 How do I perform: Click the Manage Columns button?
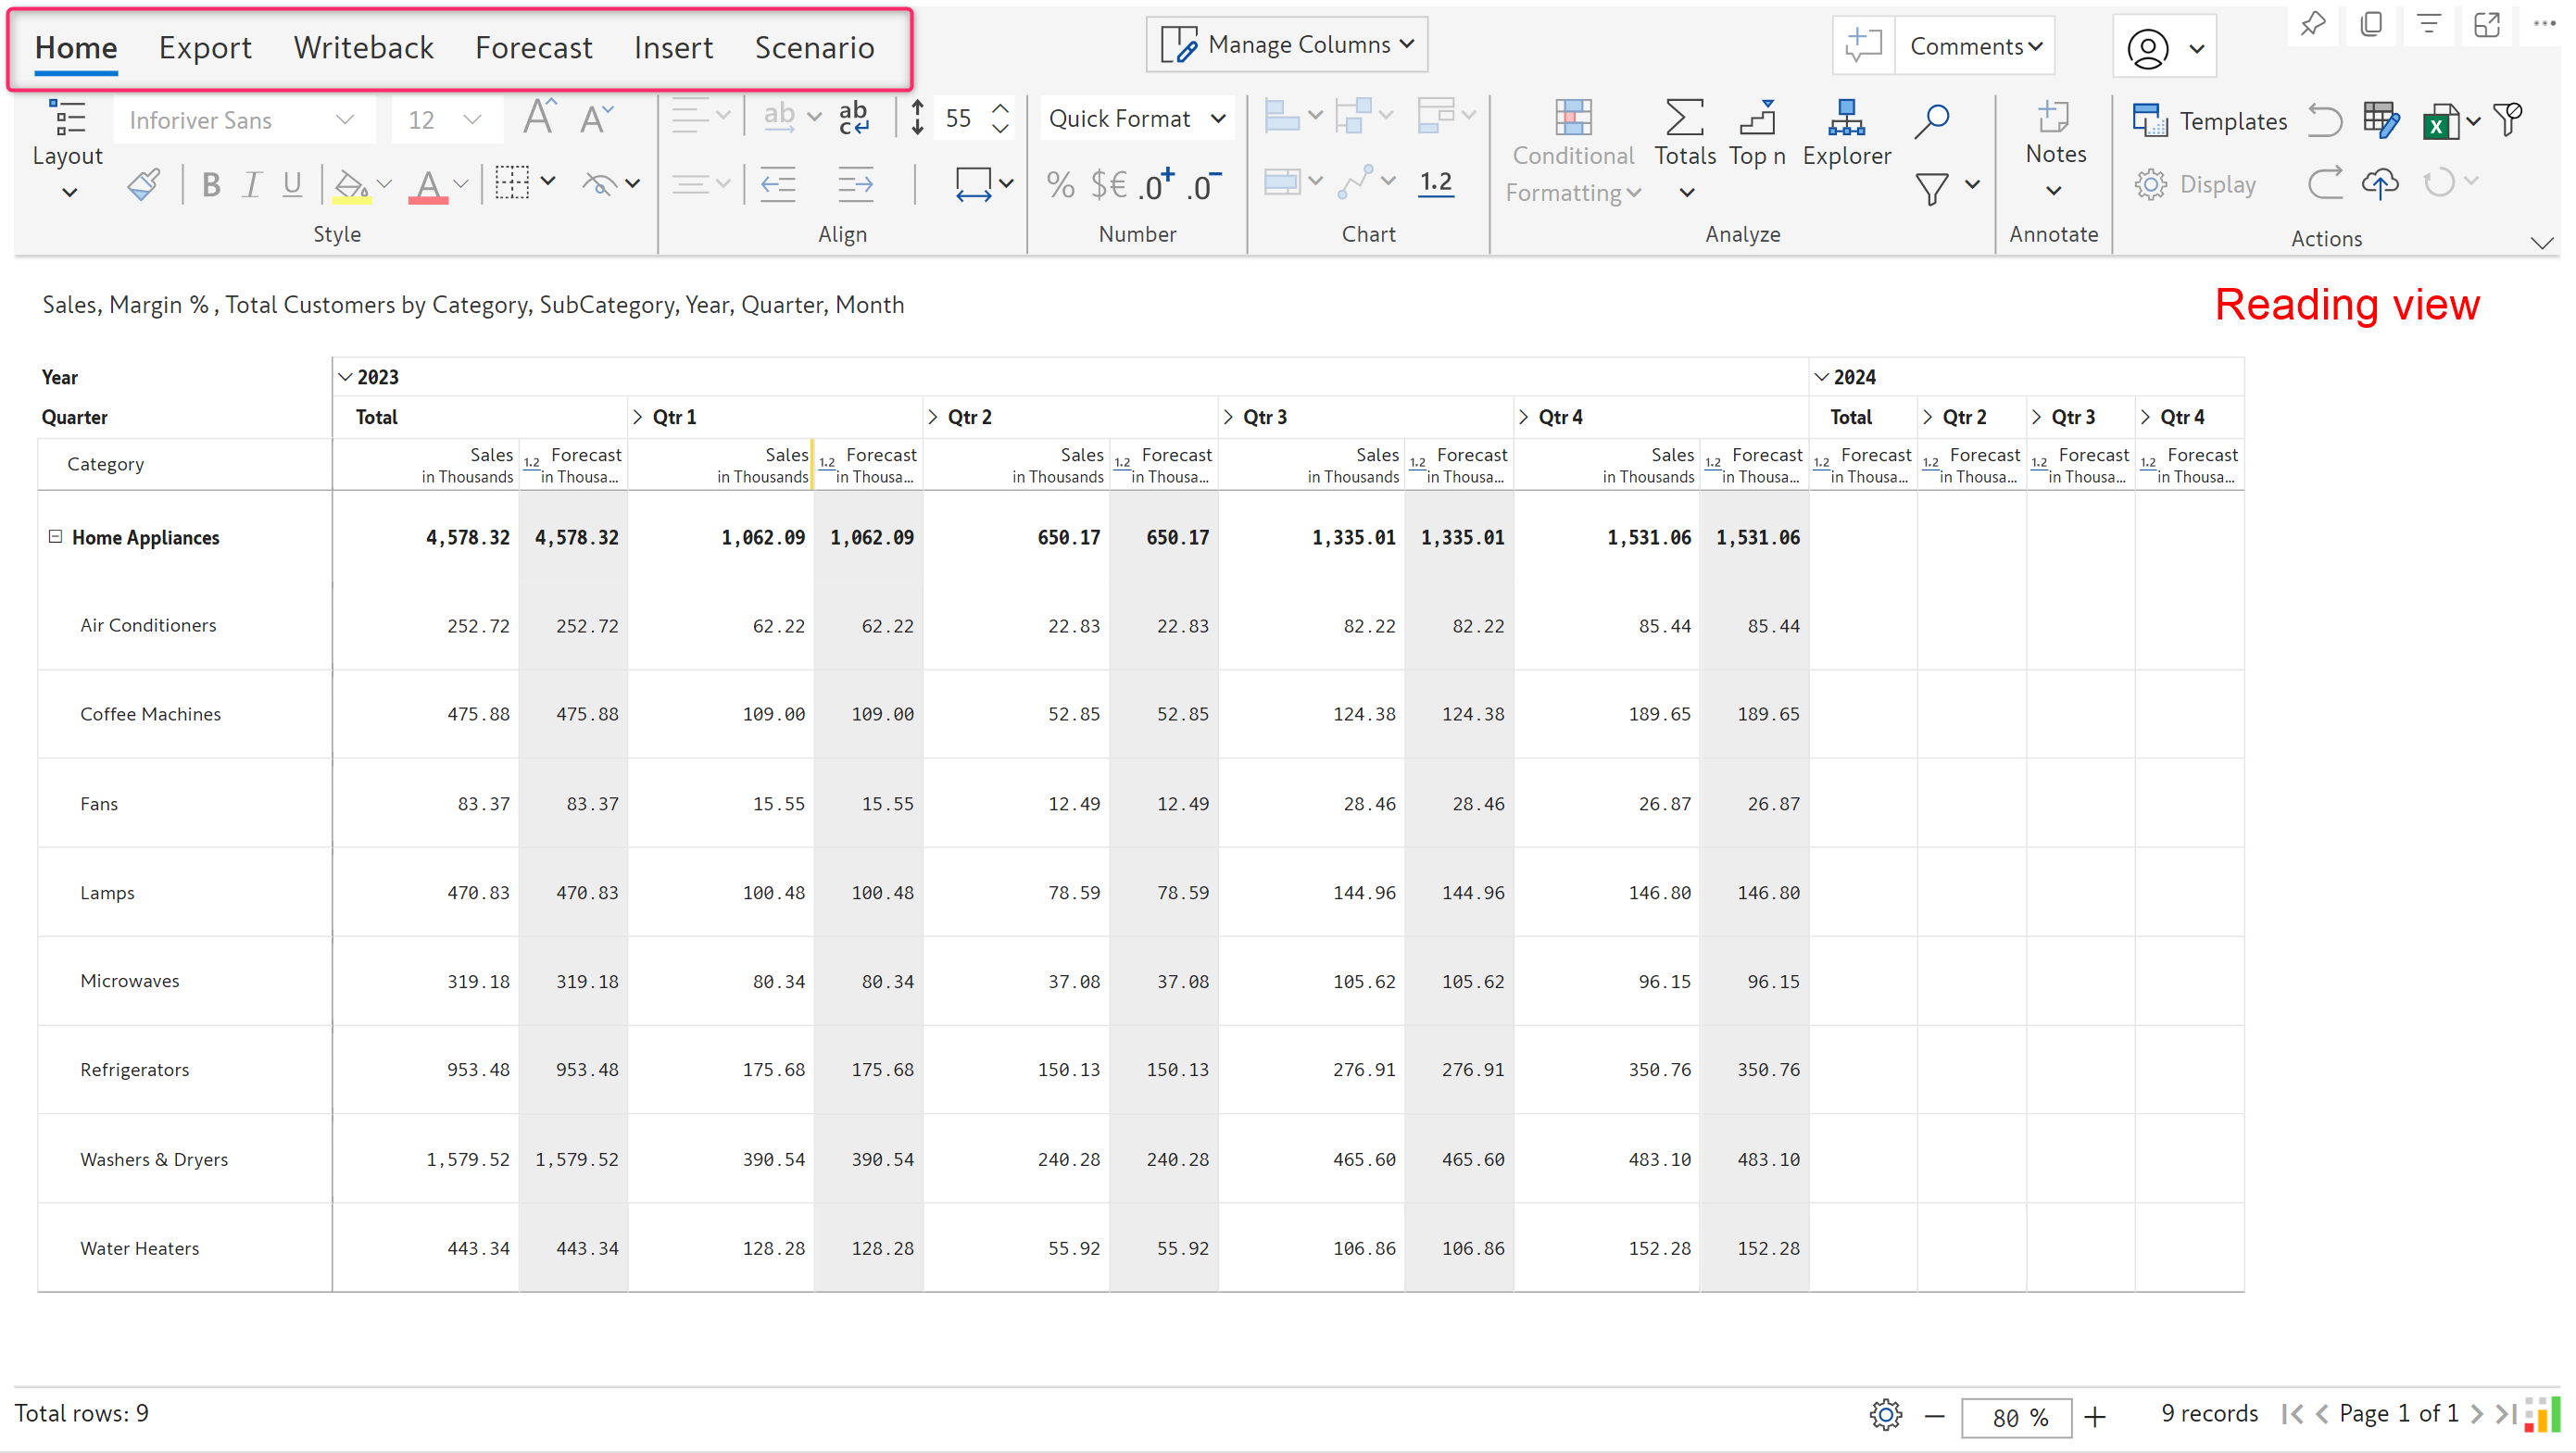1286,44
